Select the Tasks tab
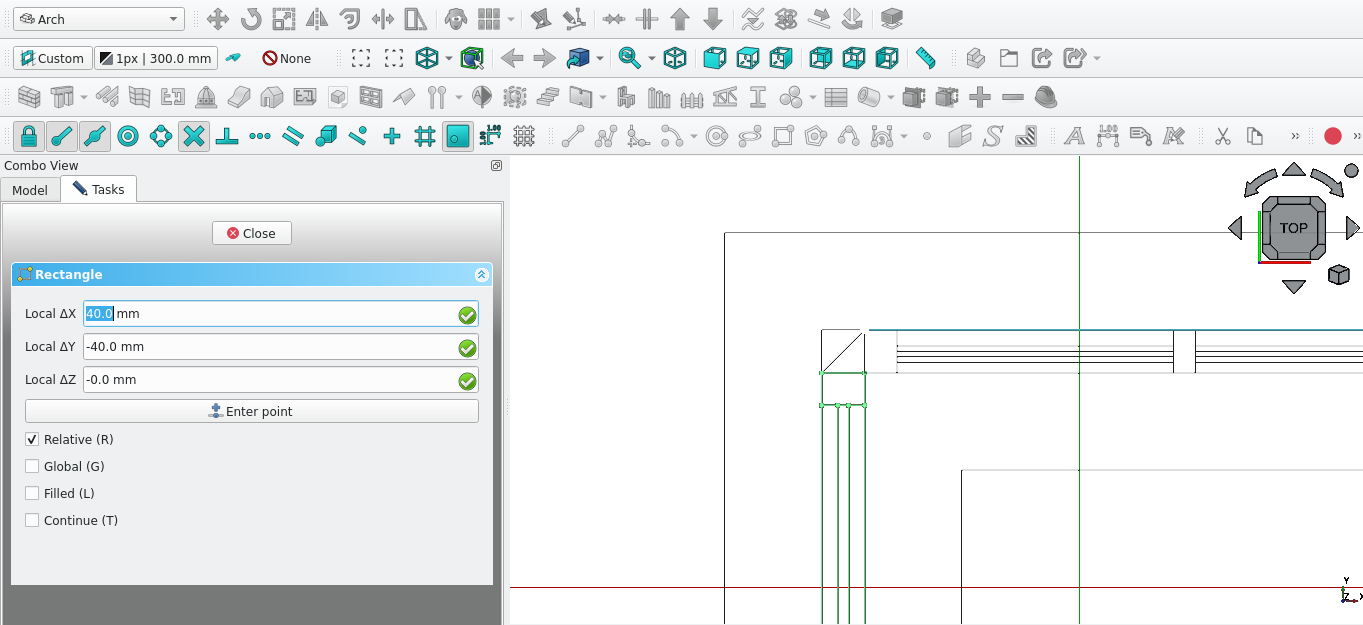 coord(98,189)
